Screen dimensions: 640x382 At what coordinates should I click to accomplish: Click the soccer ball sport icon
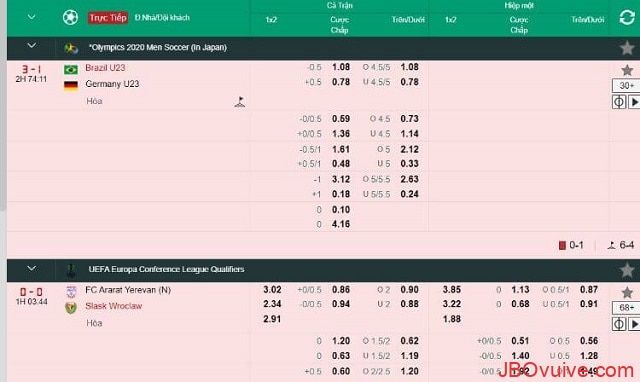click(x=70, y=18)
